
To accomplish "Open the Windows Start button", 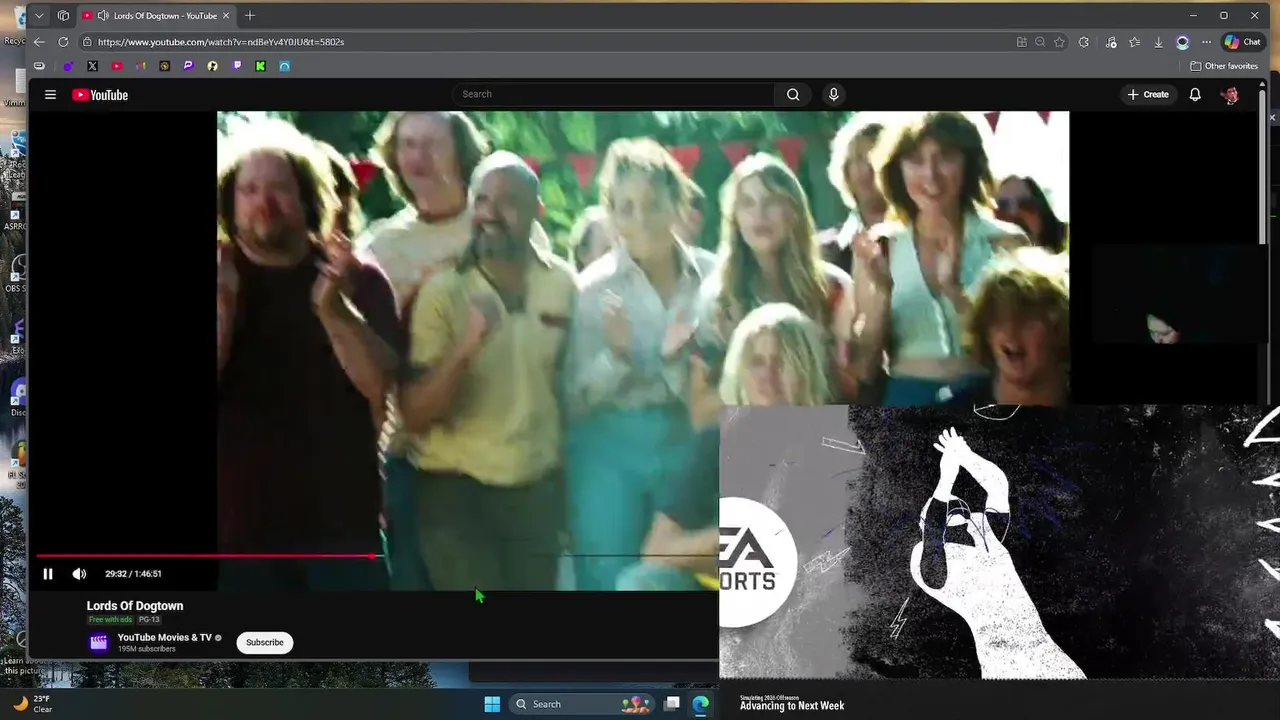I will (492, 704).
